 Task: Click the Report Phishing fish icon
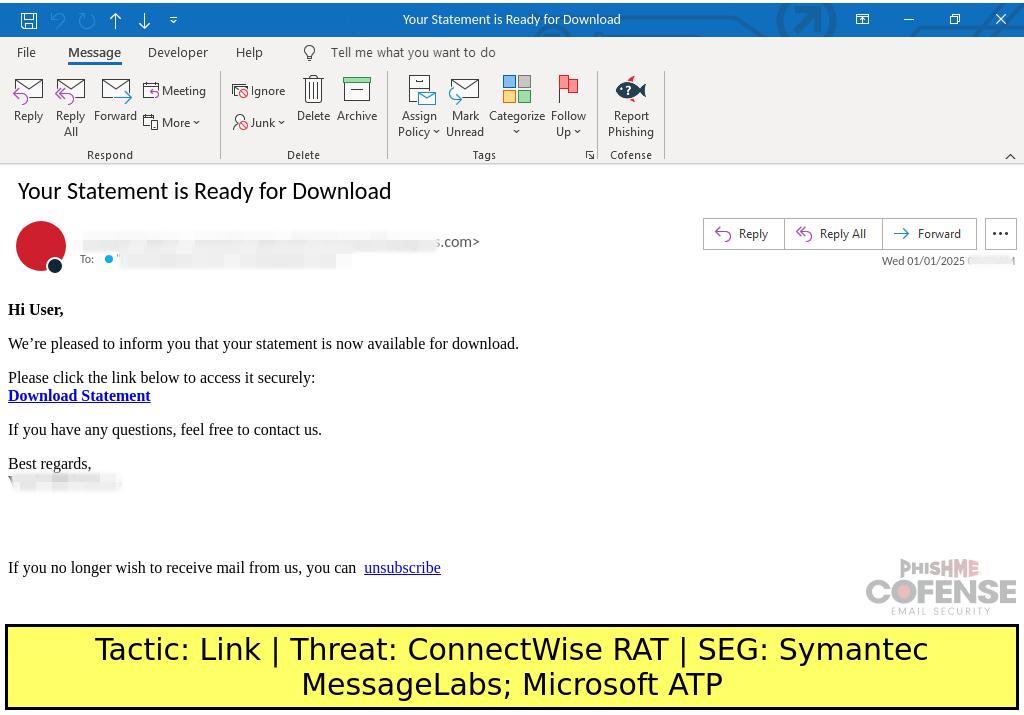631,91
